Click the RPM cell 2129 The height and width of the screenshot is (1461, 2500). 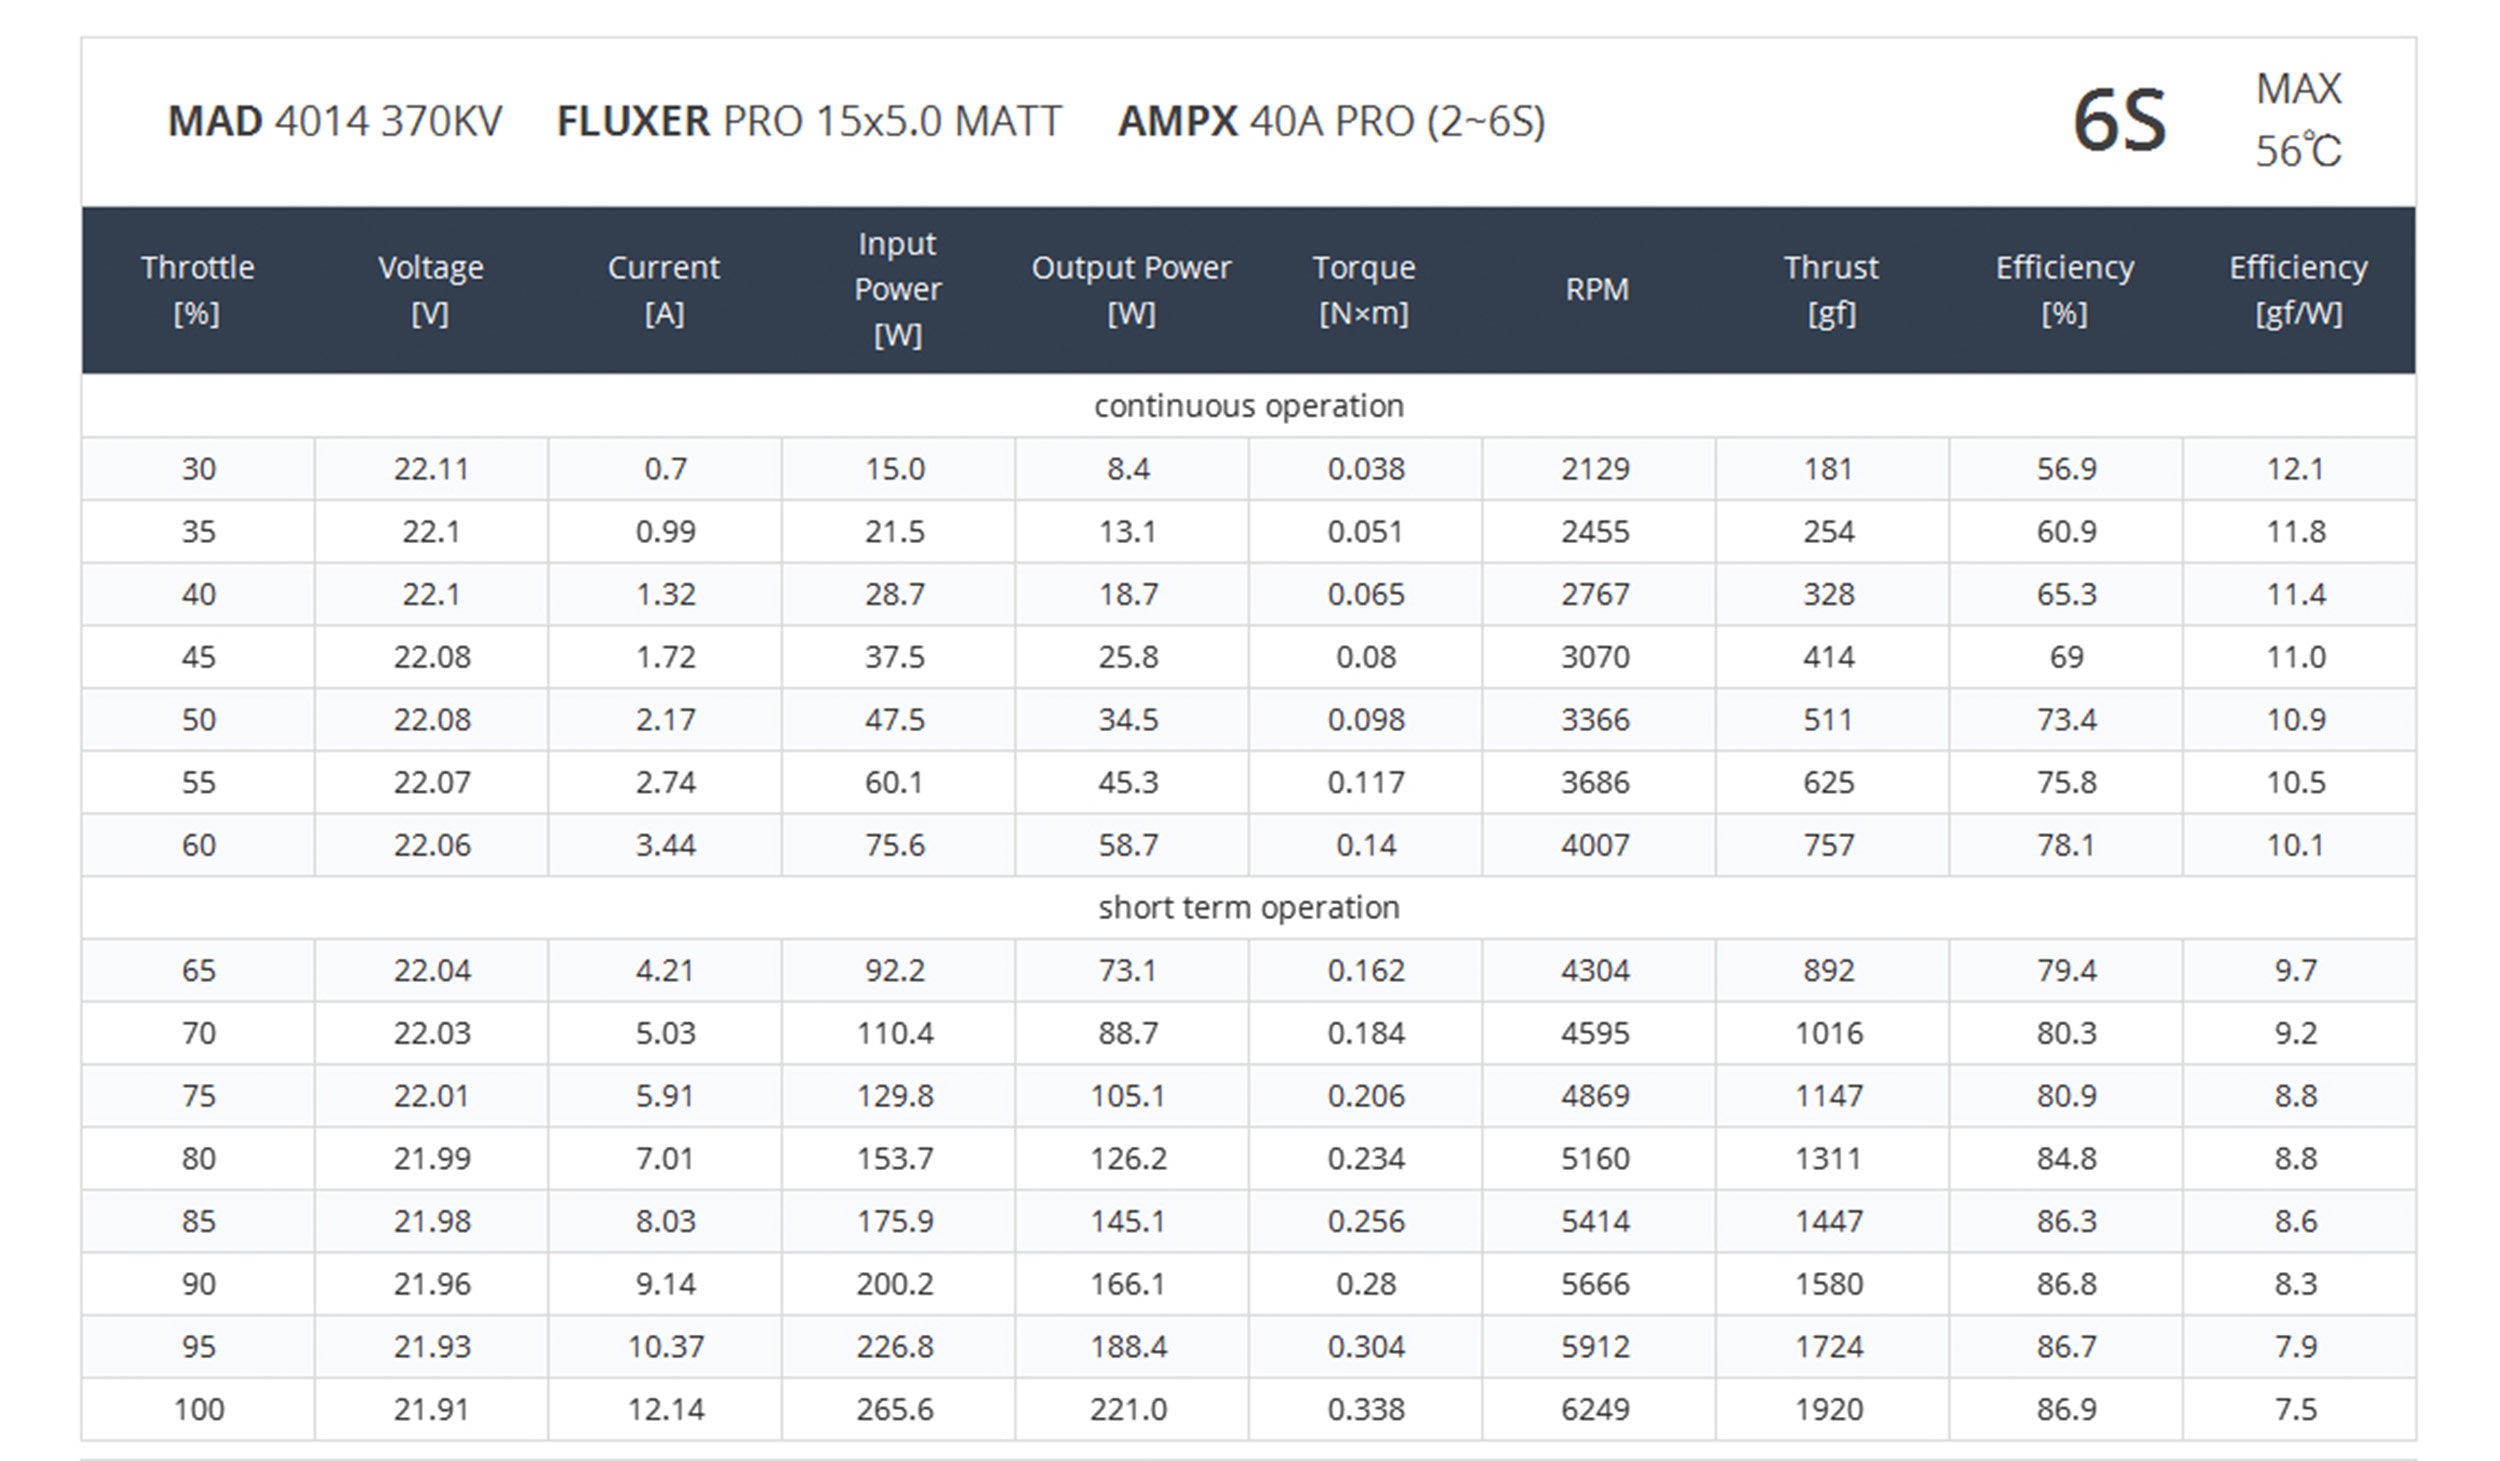(x=1596, y=469)
